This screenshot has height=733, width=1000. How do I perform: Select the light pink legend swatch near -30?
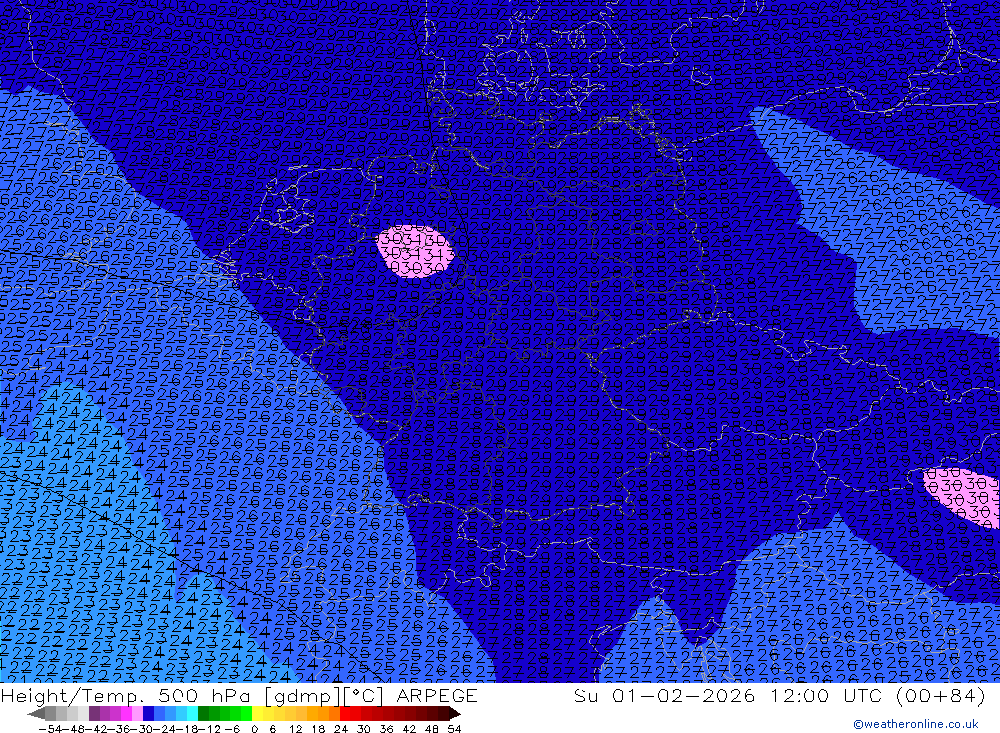137,713
